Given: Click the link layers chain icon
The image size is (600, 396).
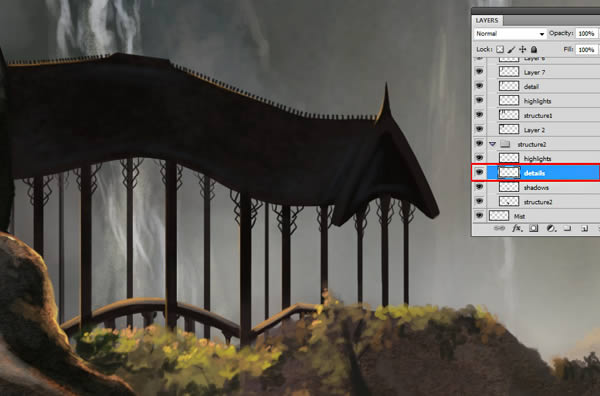Looking at the screenshot, I should 499,228.
